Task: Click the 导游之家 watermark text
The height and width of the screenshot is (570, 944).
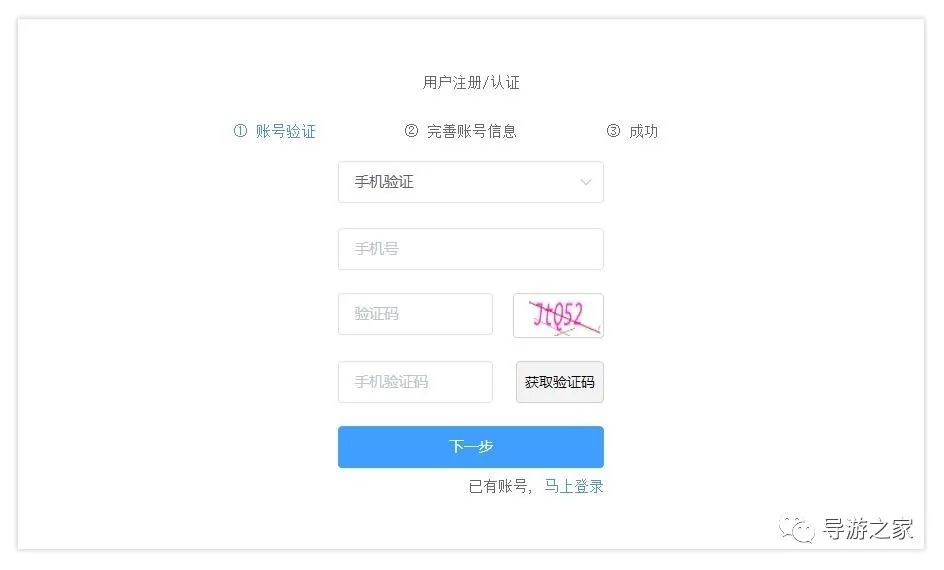Action: click(x=868, y=529)
